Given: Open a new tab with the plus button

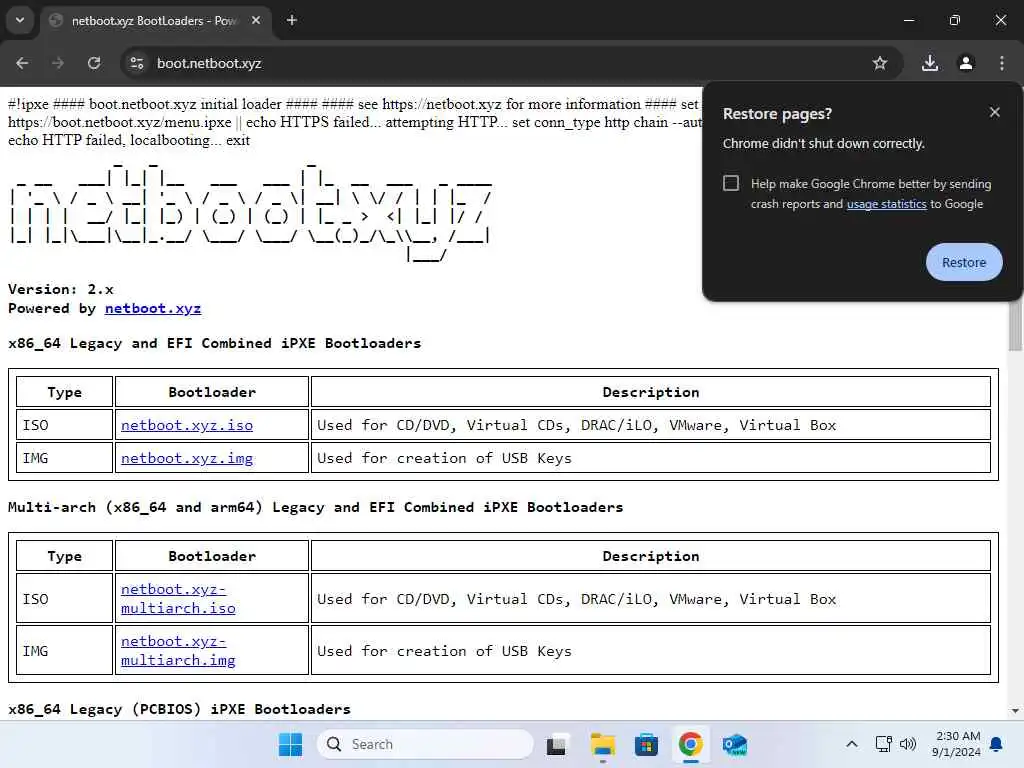Looking at the screenshot, I should [292, 20].
